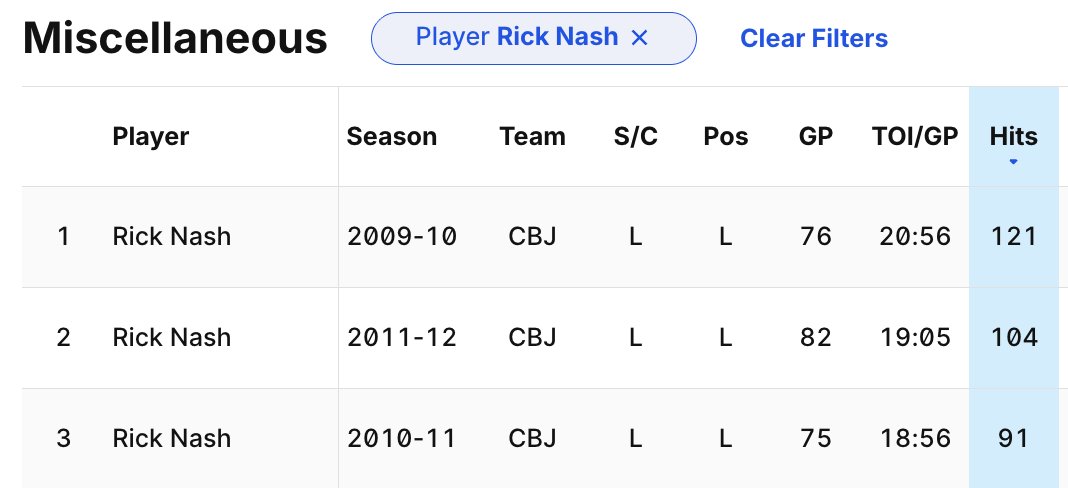
Task: Select the 20:56 TOI/GP cell
Action: coord(915,237)
